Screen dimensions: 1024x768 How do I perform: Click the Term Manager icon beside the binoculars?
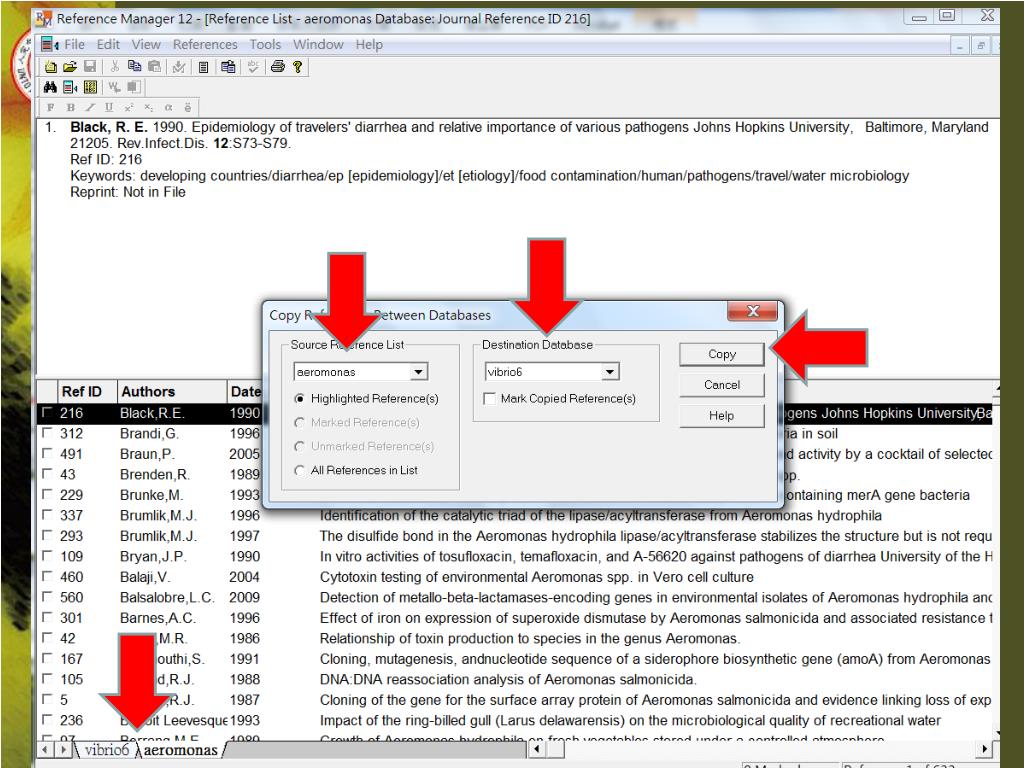pos(70,87)
